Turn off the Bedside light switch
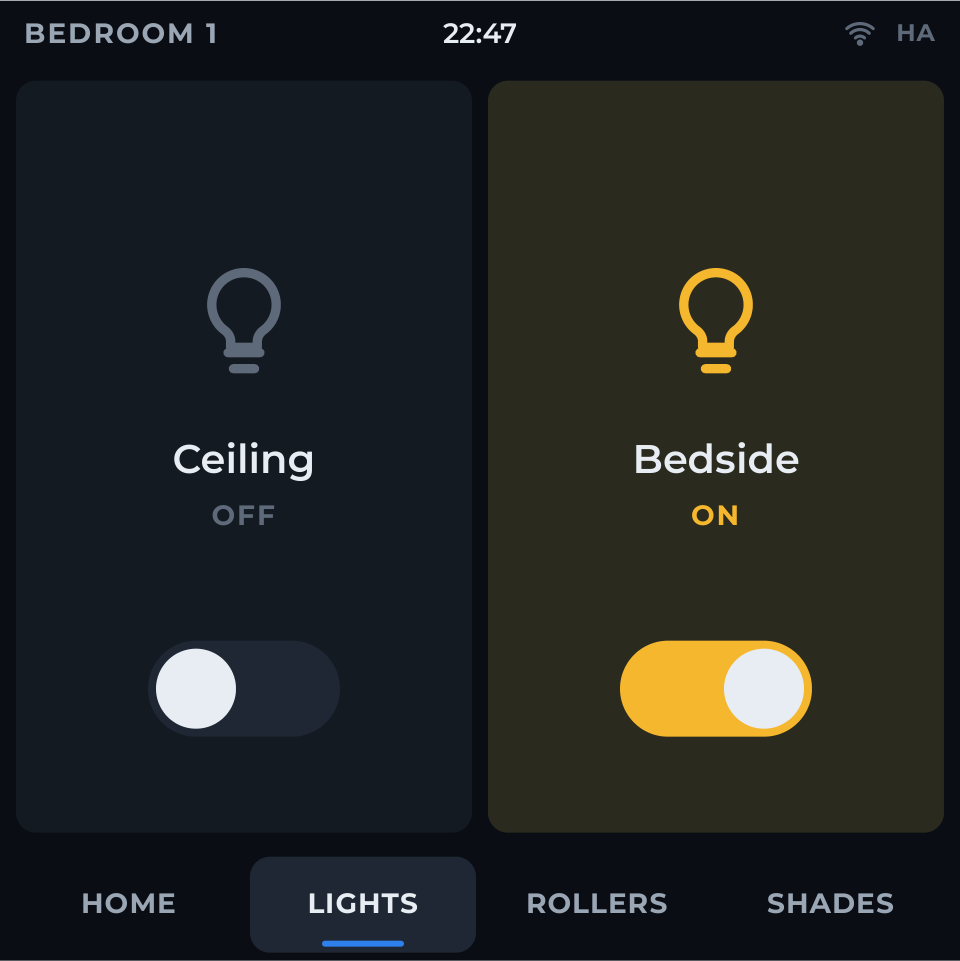This screenshot has width=960, height=961. click(x=715, y=688)
